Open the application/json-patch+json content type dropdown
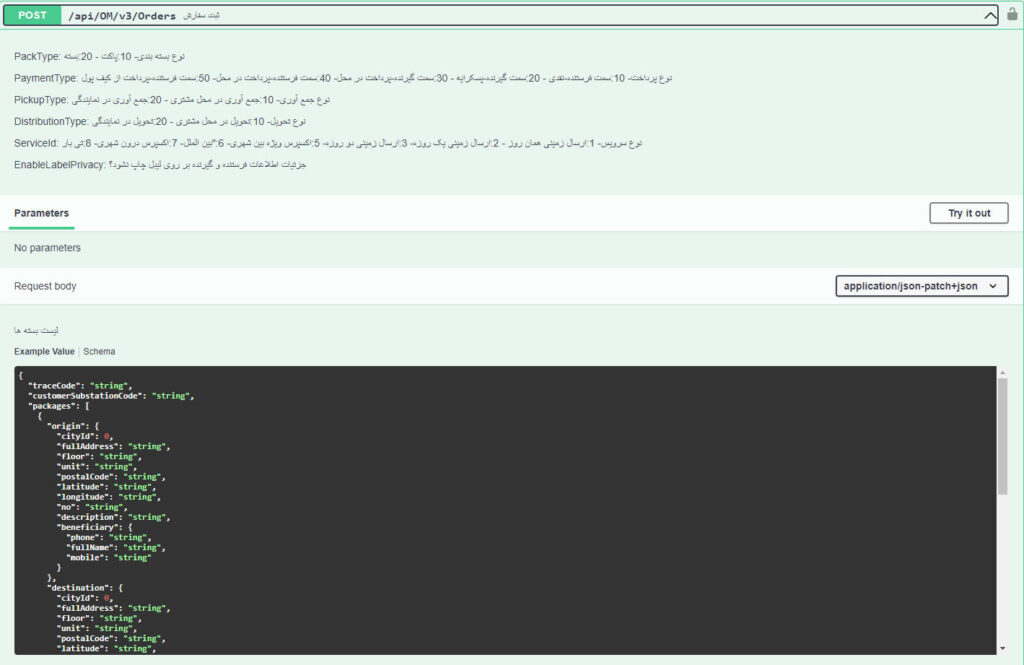 [x=921, y=286]
